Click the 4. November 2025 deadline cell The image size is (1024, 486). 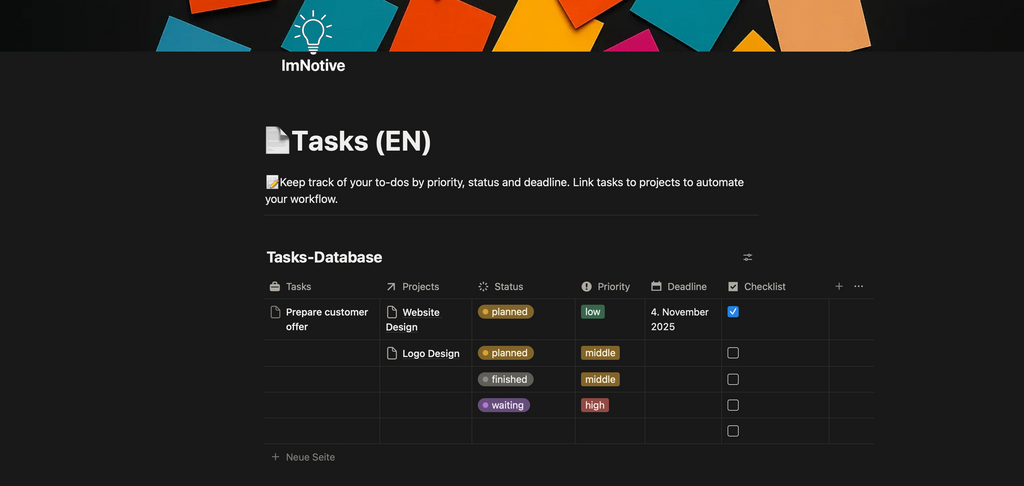pyautogui.click(x=683, y=319)
